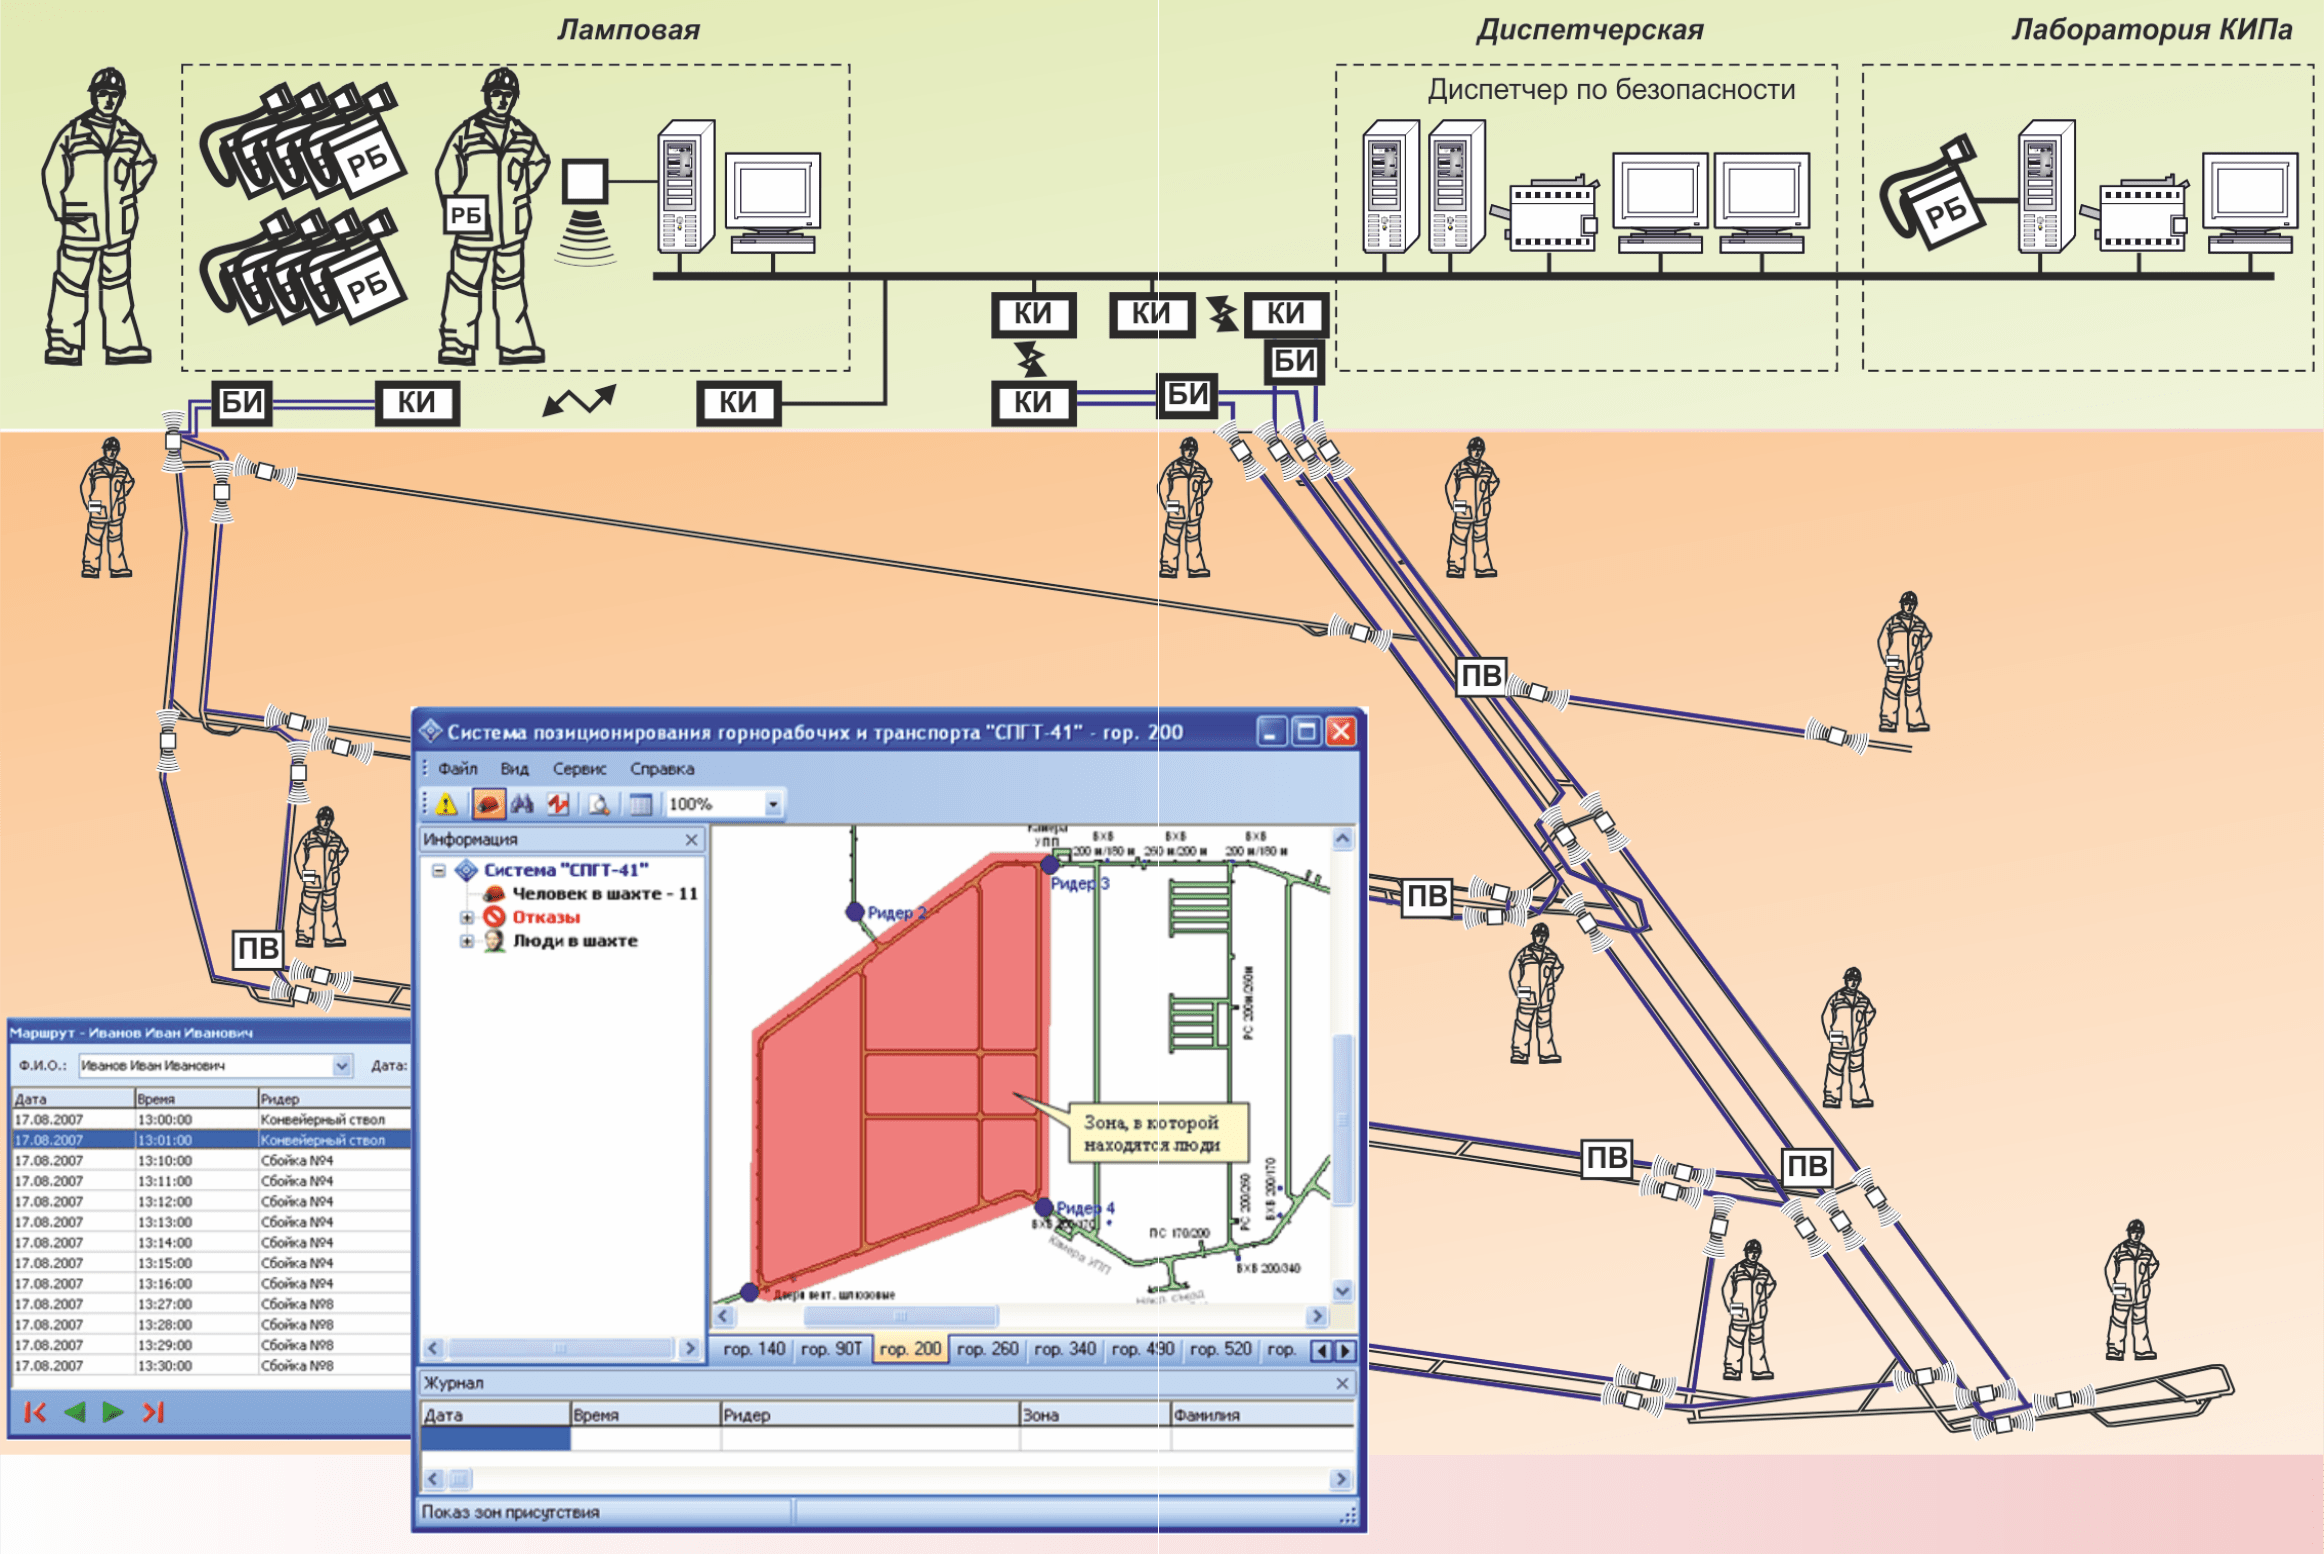Click the map horizontal scrollbar left arrow
Screen dimensions: 2324x1554
tap(724, 1315)
